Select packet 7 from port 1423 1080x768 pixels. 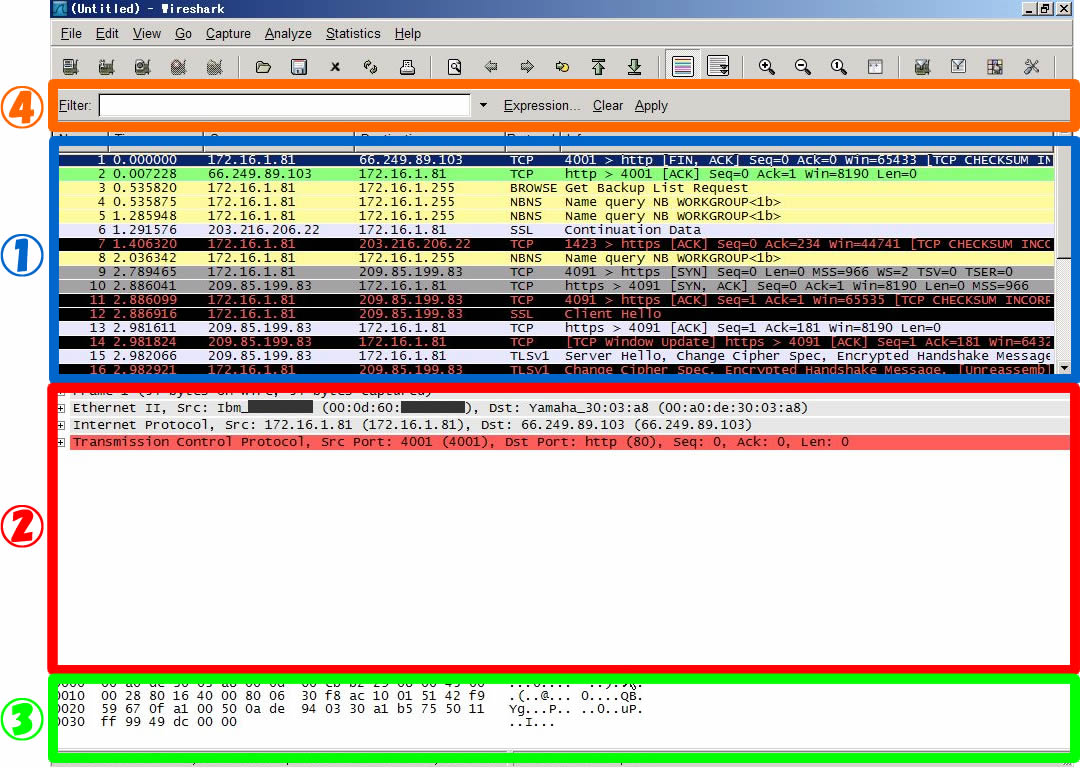(x=556, y=244)
